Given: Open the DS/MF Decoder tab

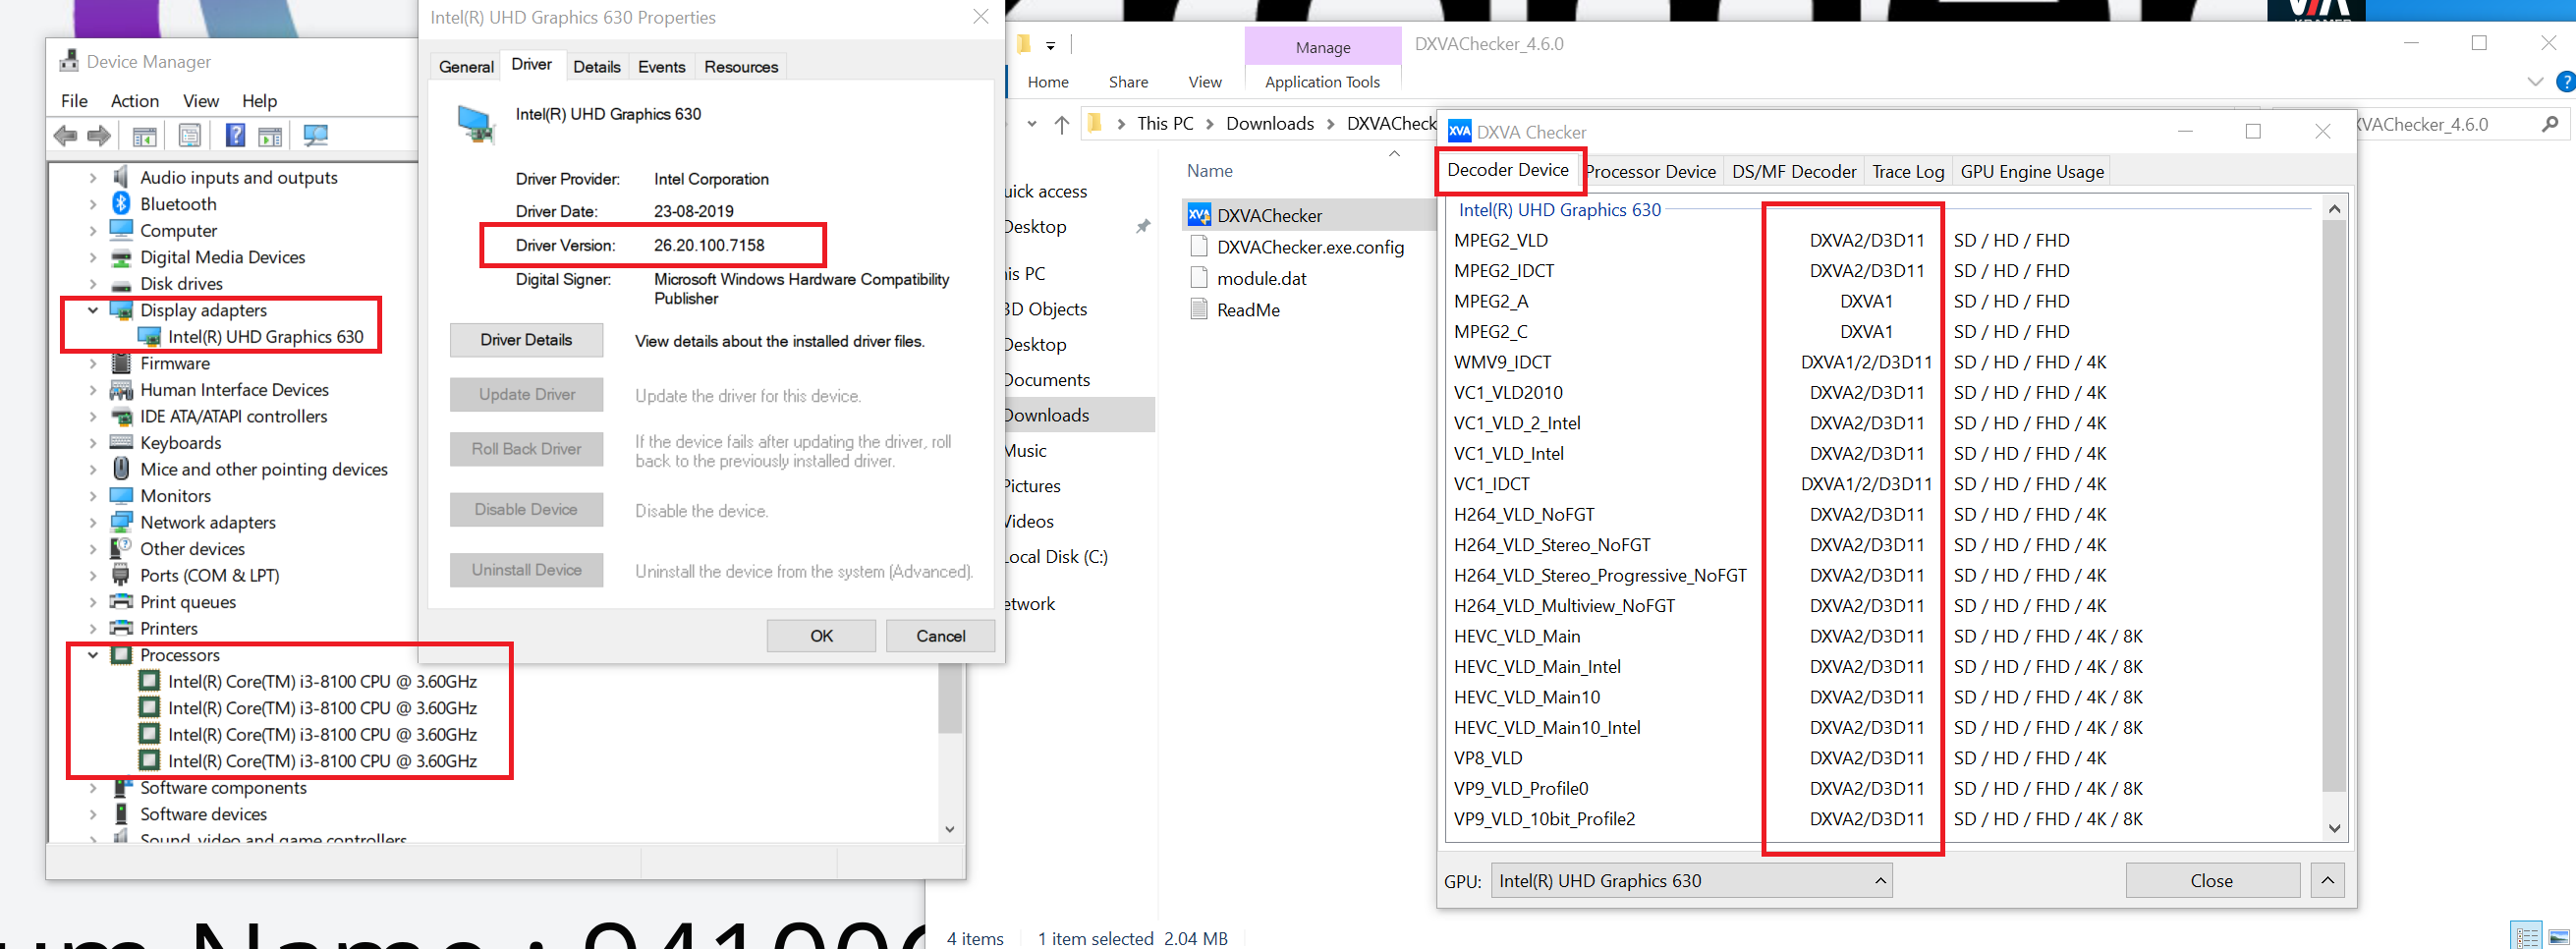Looking at the screenshot, I should pos(1794,172).
